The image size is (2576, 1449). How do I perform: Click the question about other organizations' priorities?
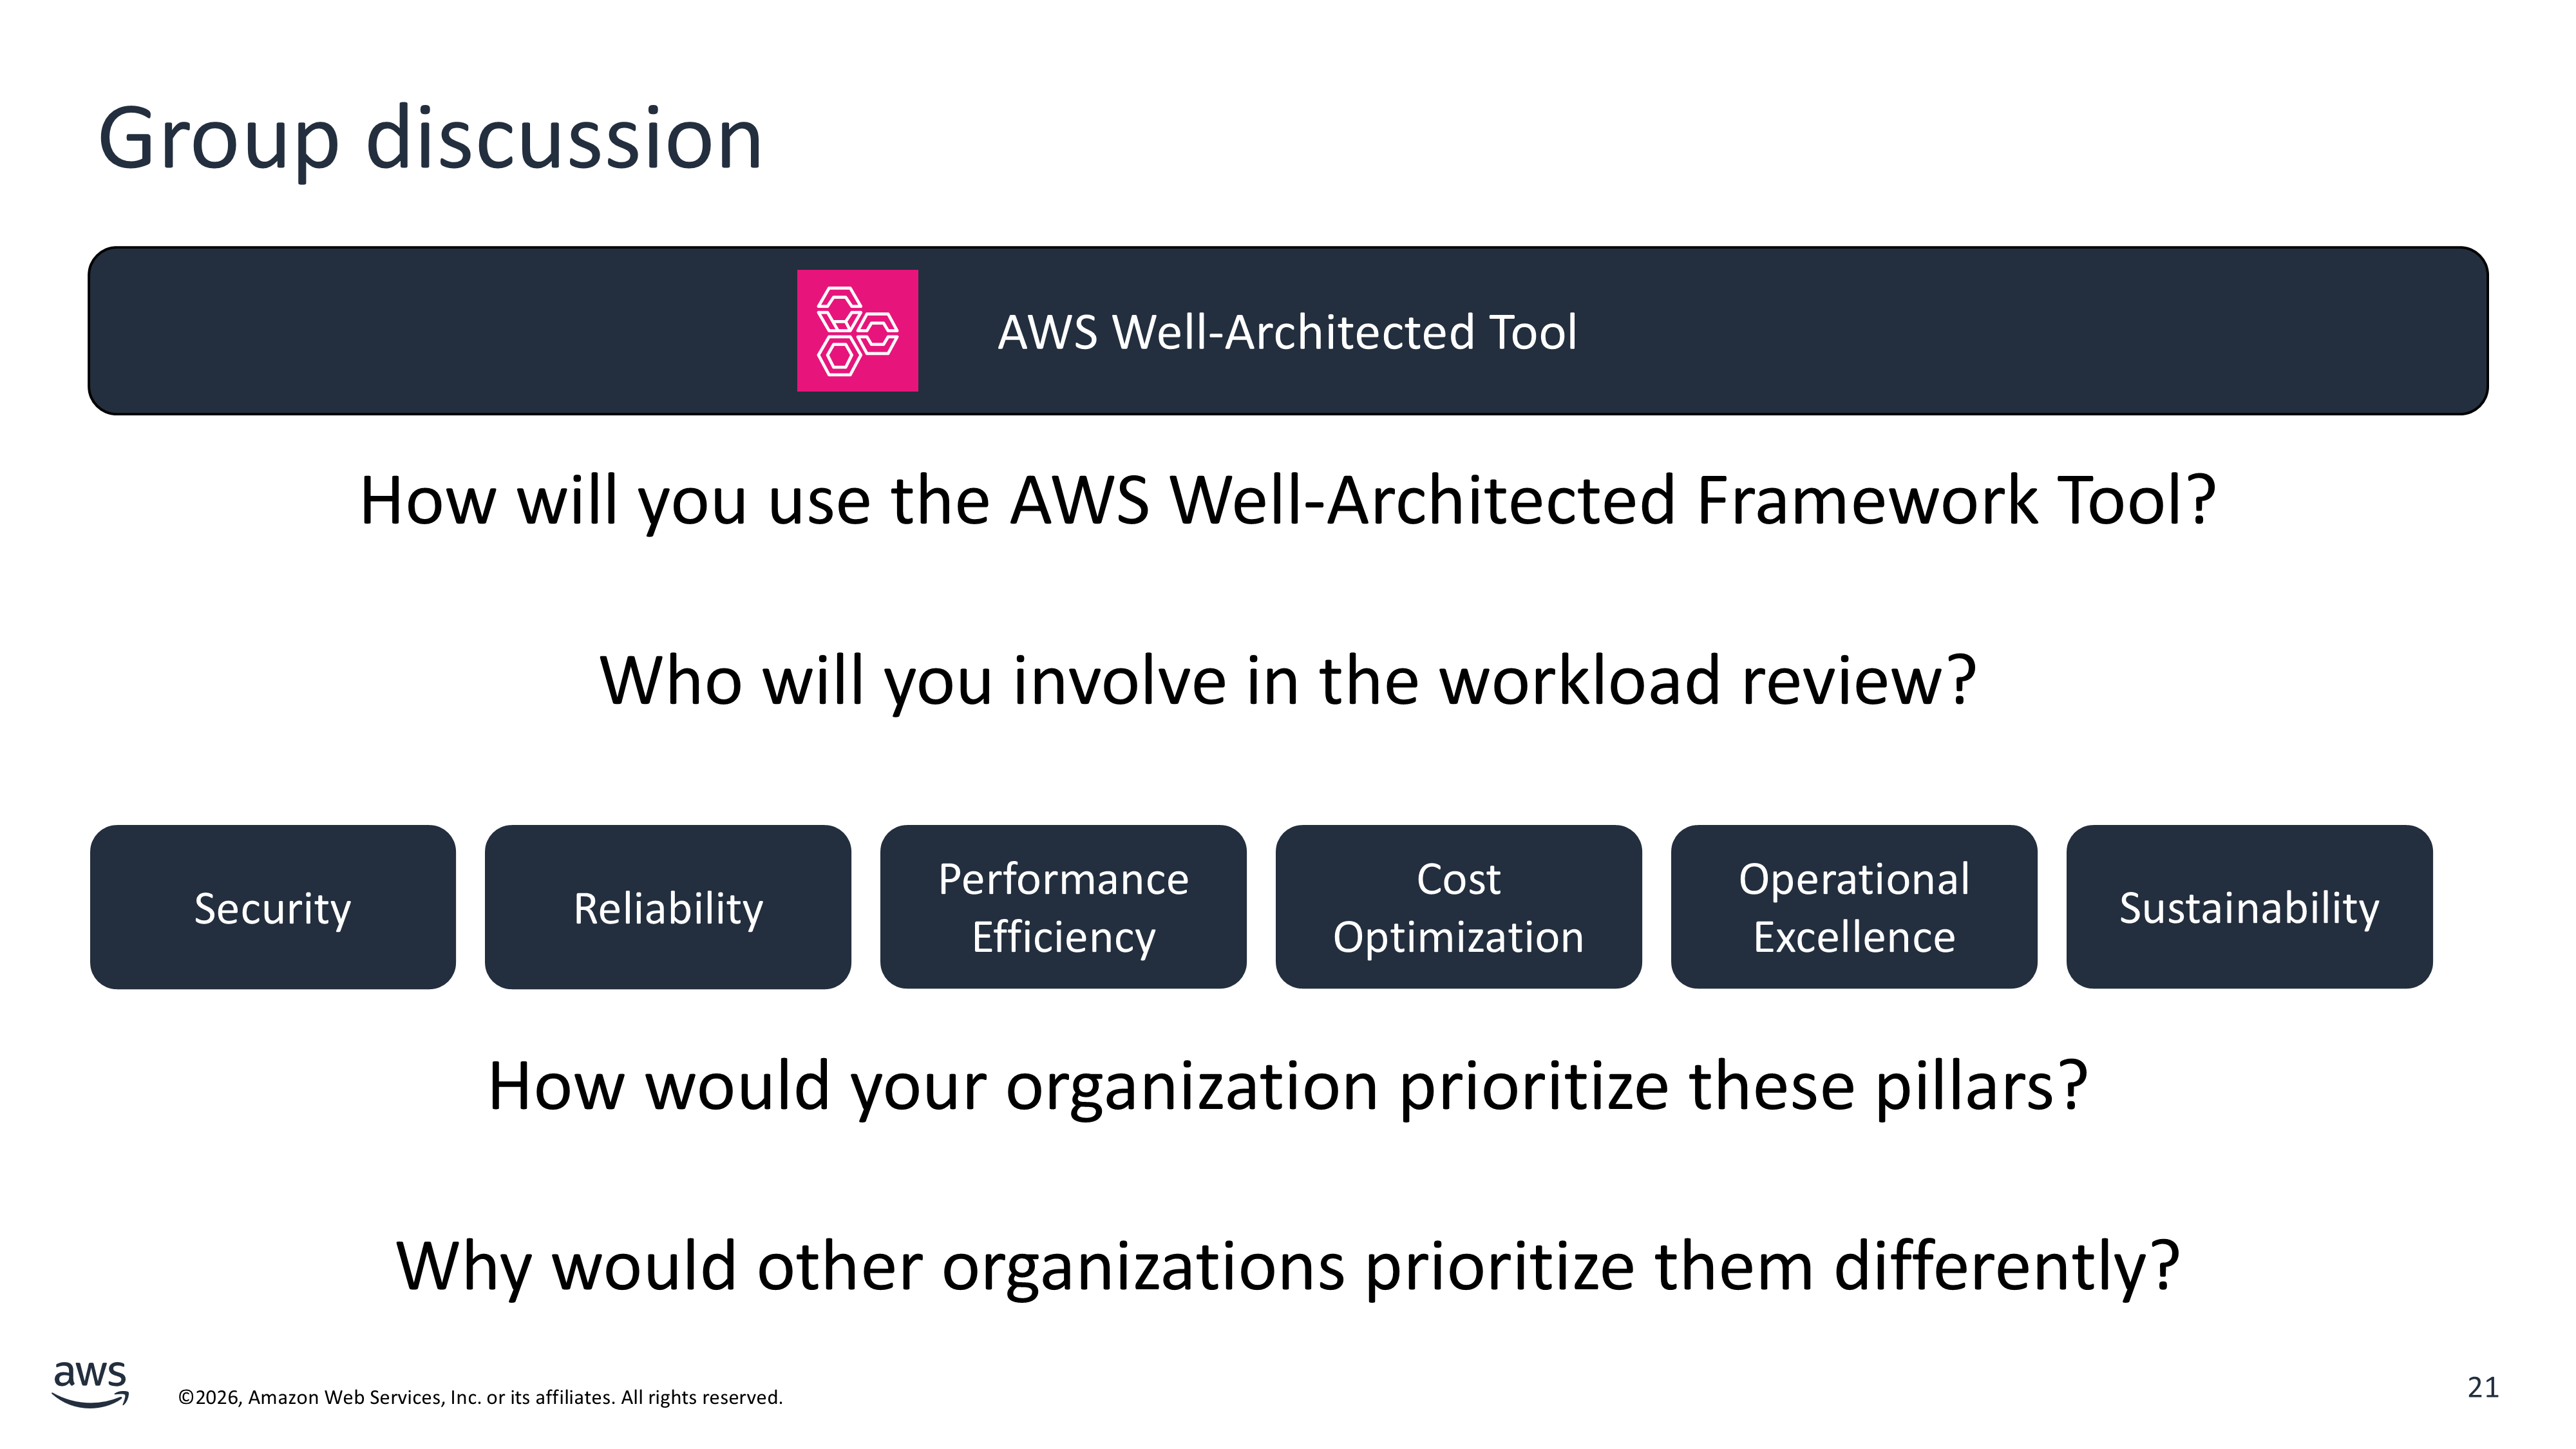tap(1287, 1266)
